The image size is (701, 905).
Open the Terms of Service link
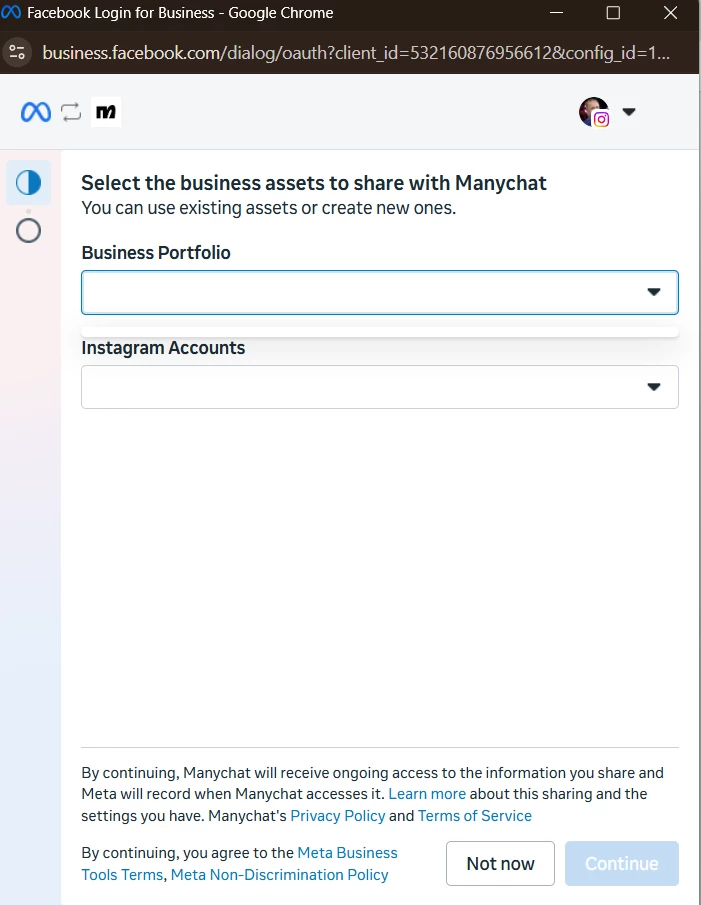coord(475,816)
